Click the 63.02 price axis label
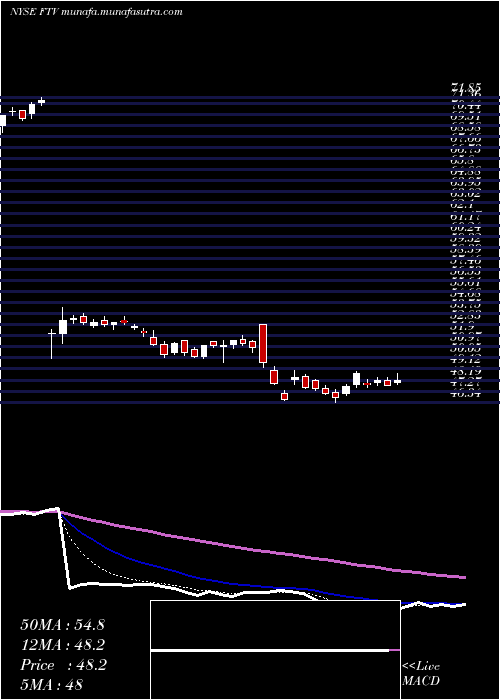The width and height of the screenshot is (500, 700). click(466, 194)
